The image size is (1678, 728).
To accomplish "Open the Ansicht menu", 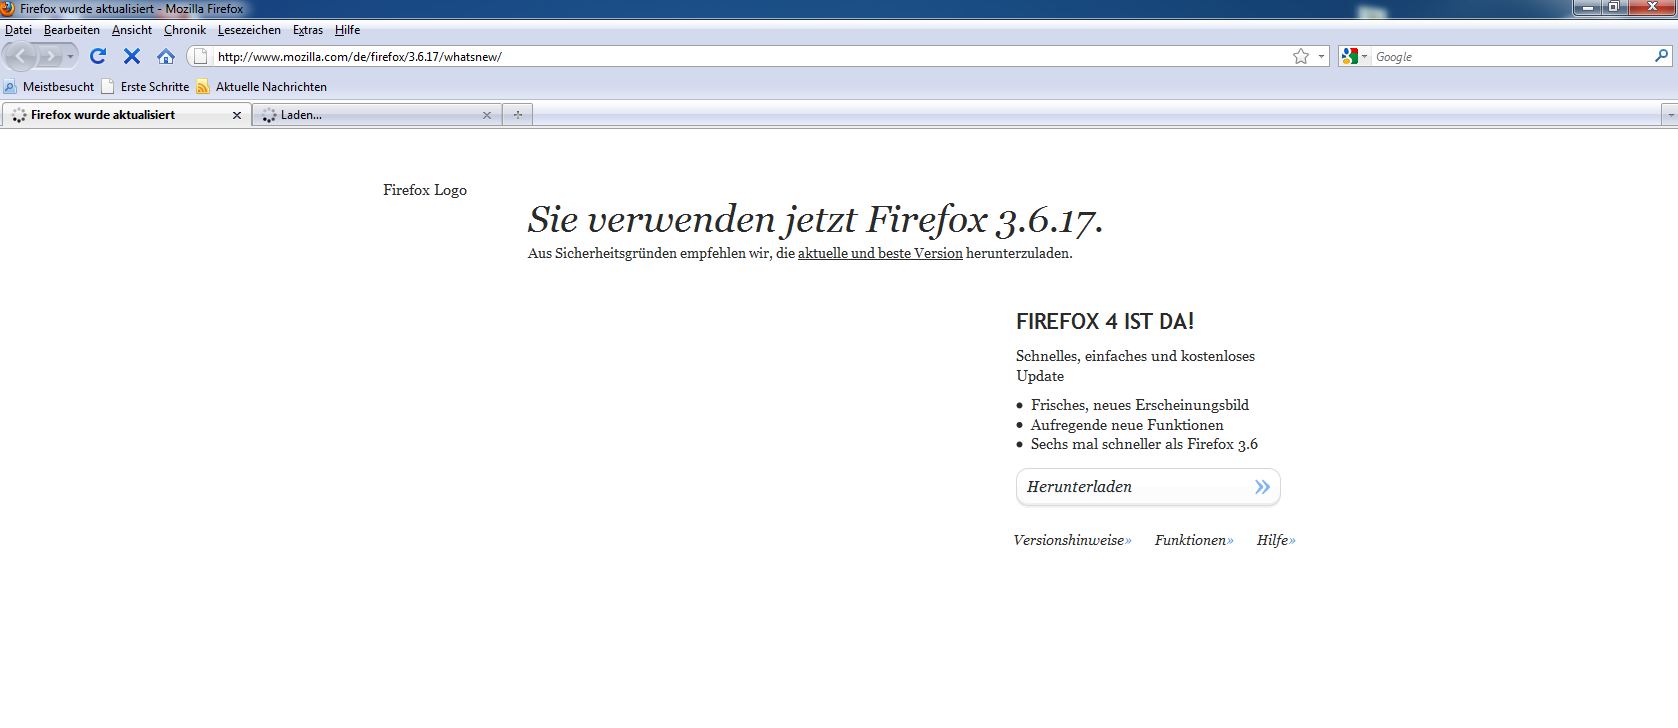I will pos(132,30).
